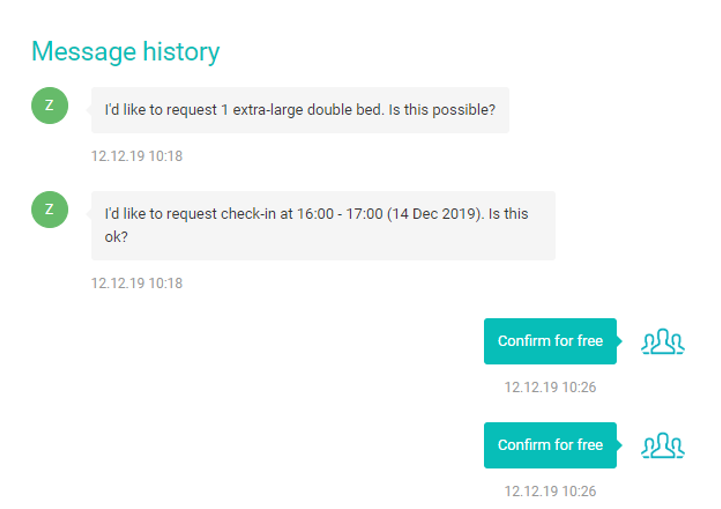Select the extra-large double bed request message
This screenshot has height=509, width=721.
[300, 110]
